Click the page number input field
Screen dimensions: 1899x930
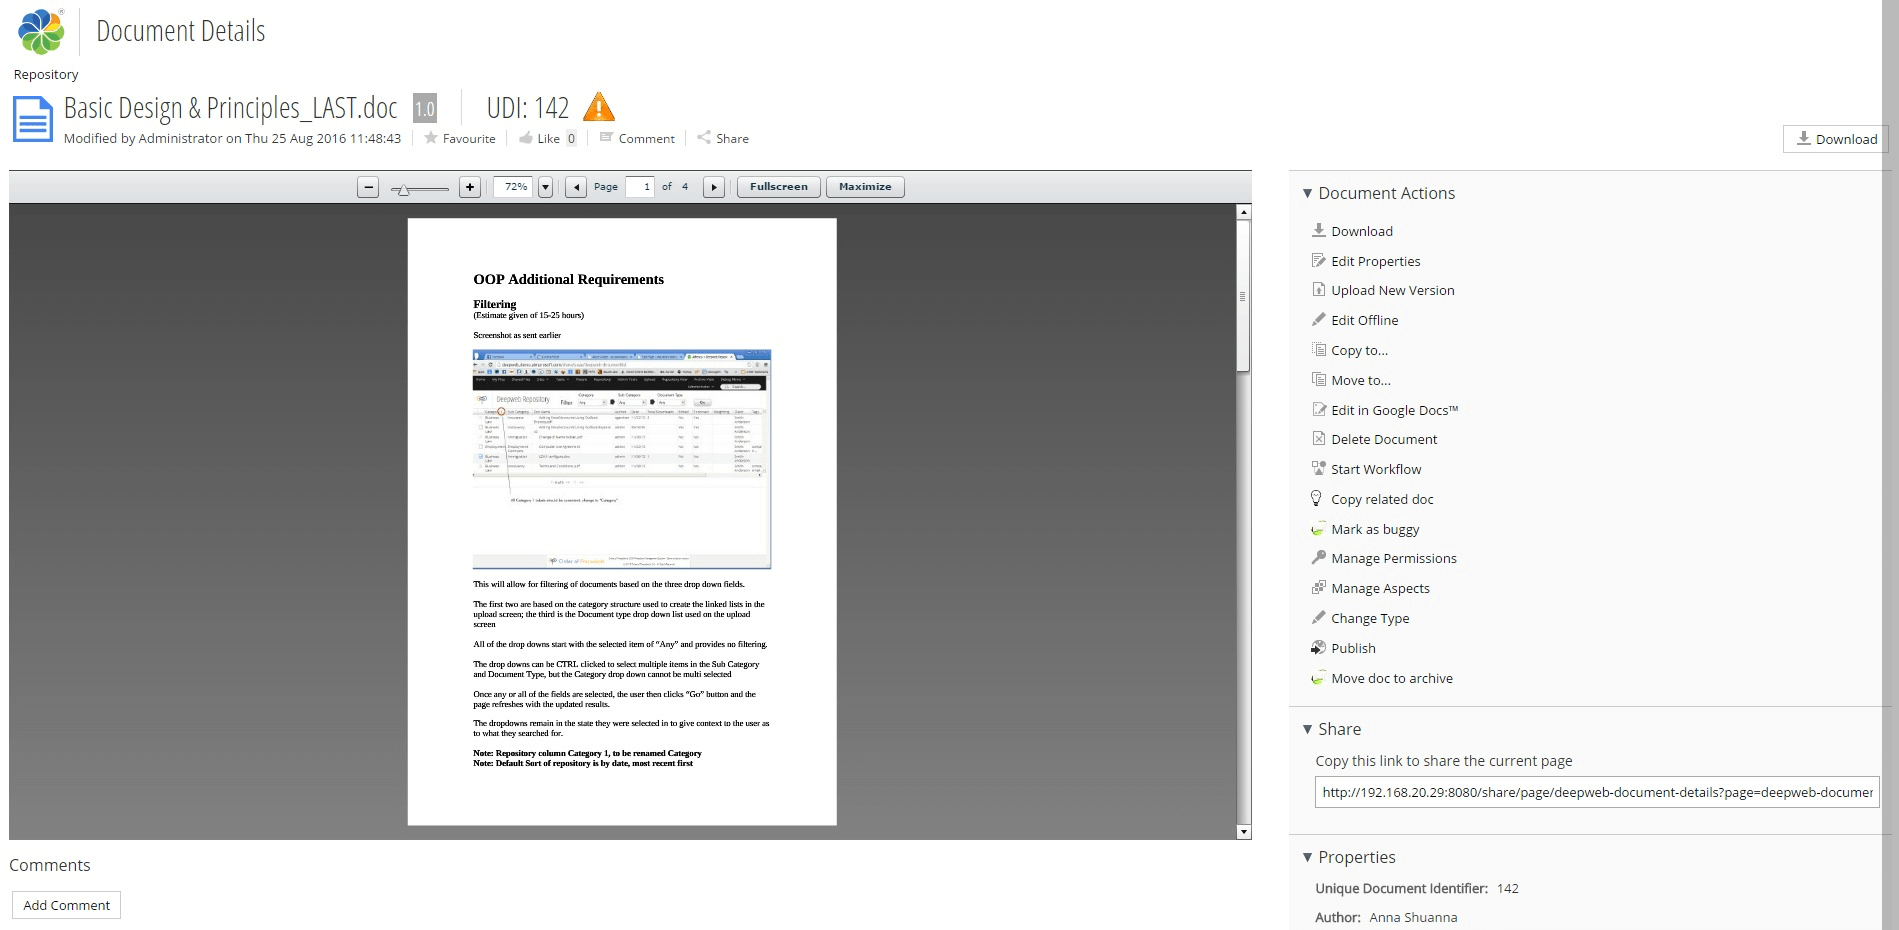click(640, 187)
